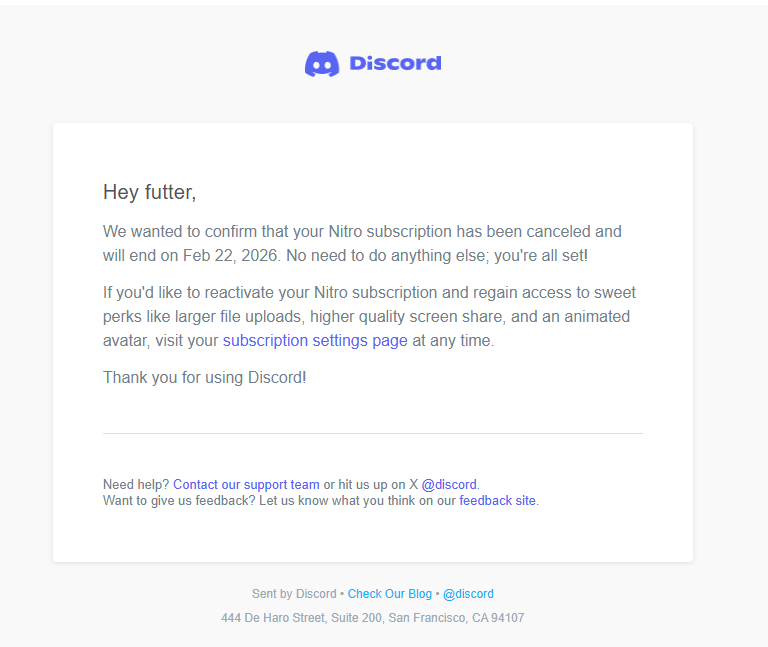768x647 pixels.
Task: Click the 'Hey futter,' greeting heading
Action: tap(150, 192)
